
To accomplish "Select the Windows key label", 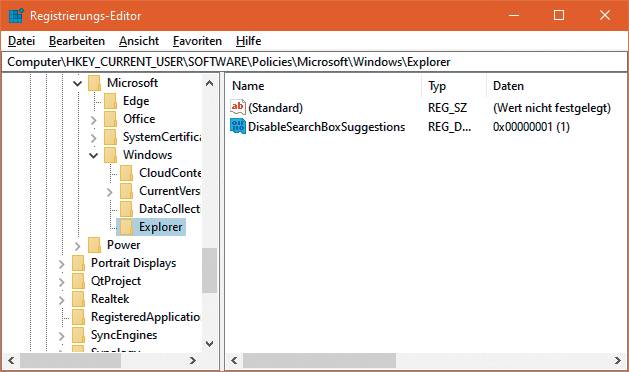I will coord(148,155).
